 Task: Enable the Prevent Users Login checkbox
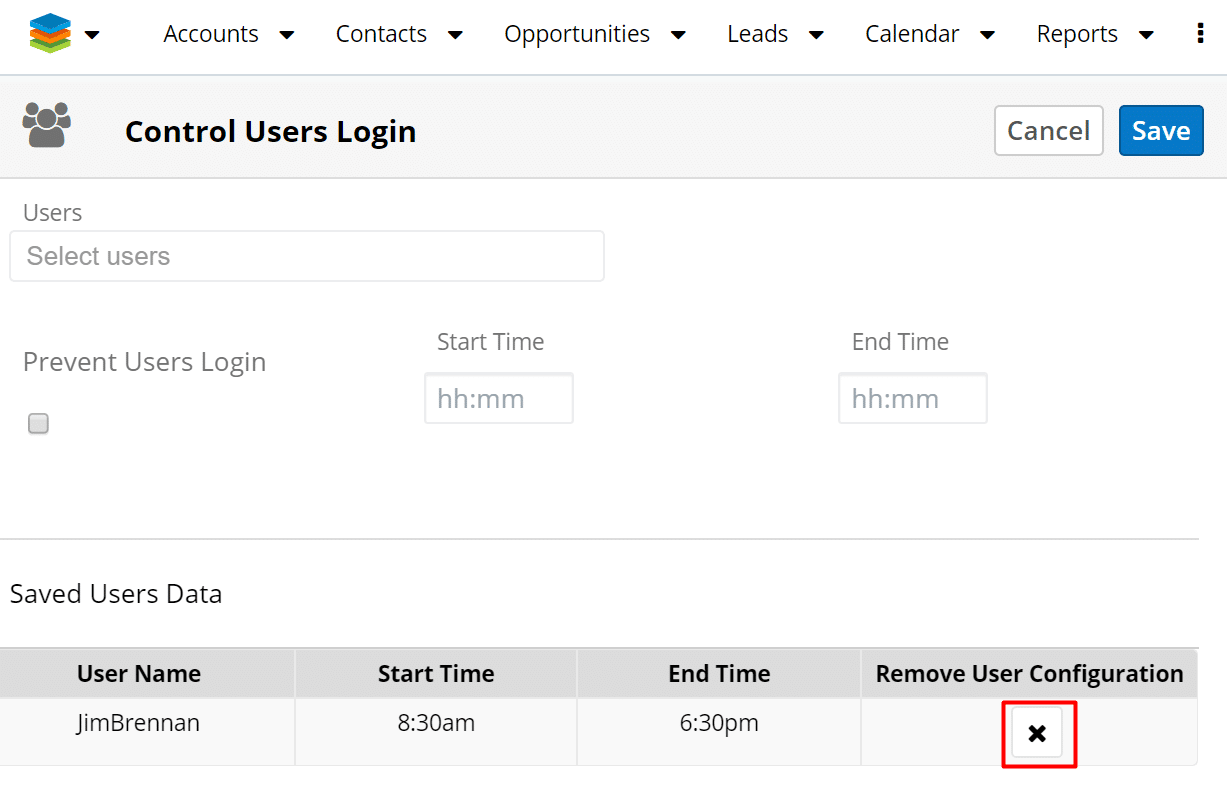[37, 423]
